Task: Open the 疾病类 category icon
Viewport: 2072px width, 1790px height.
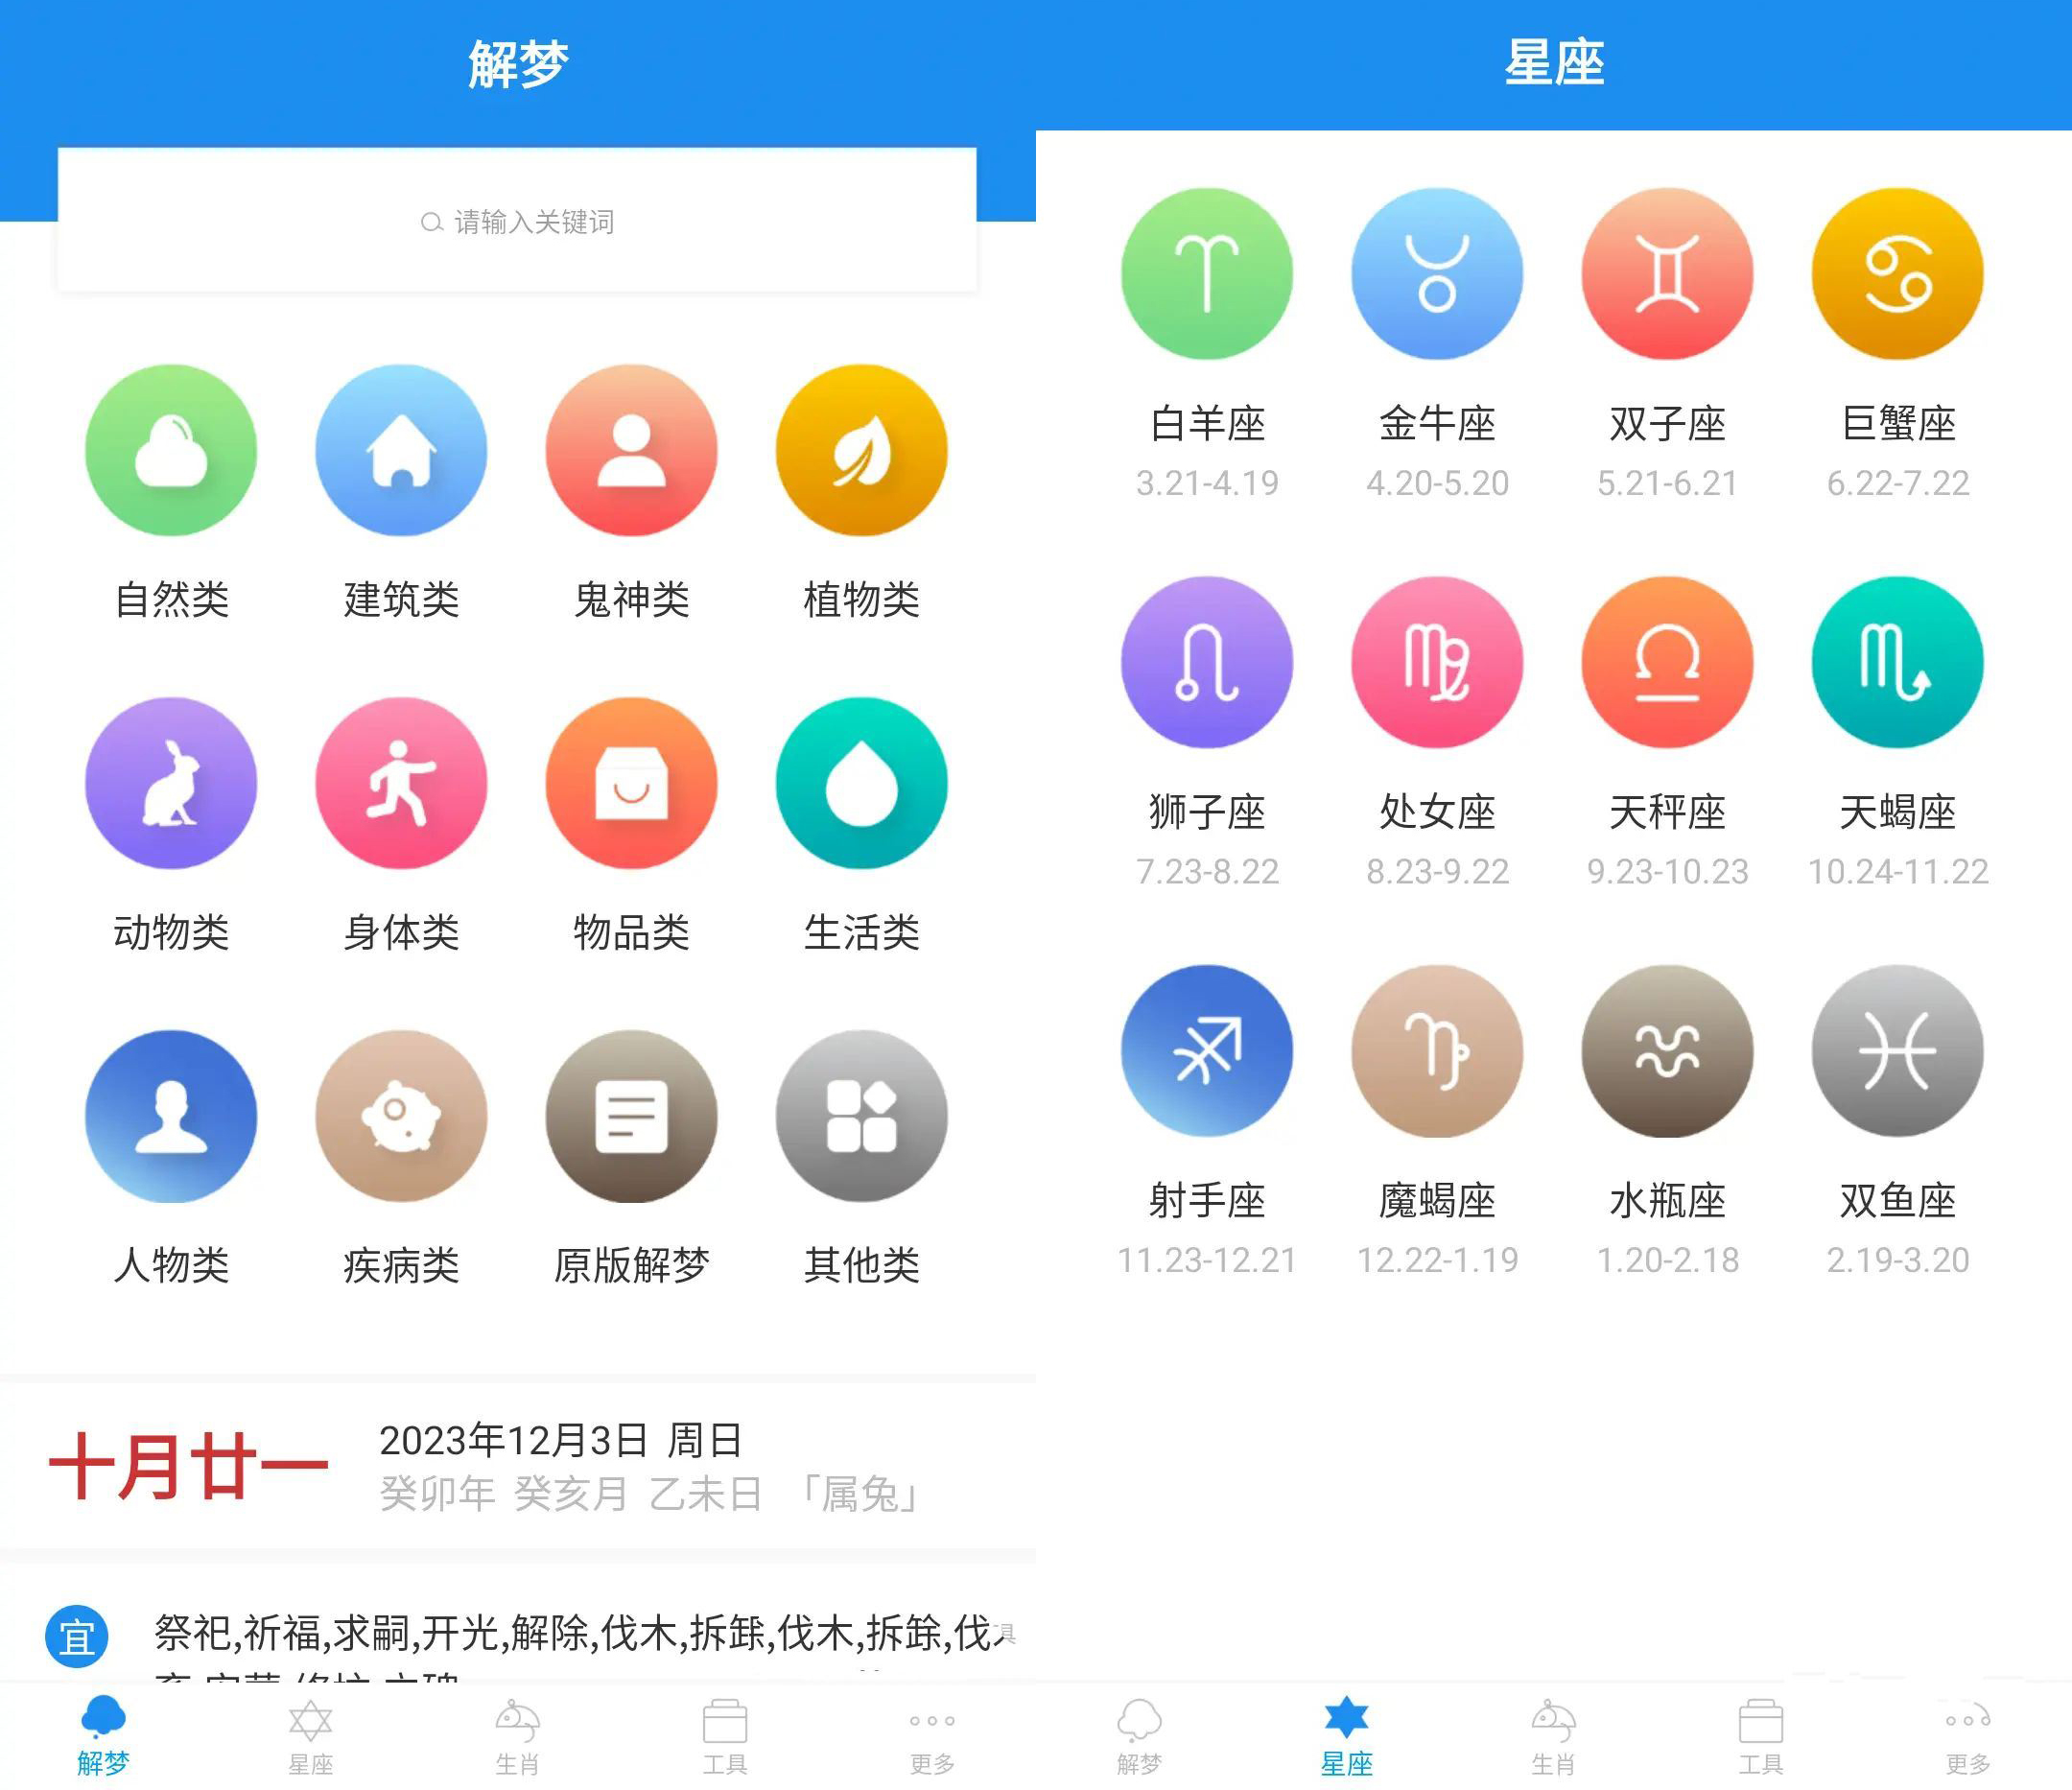Action: (x=401, y=1116)
